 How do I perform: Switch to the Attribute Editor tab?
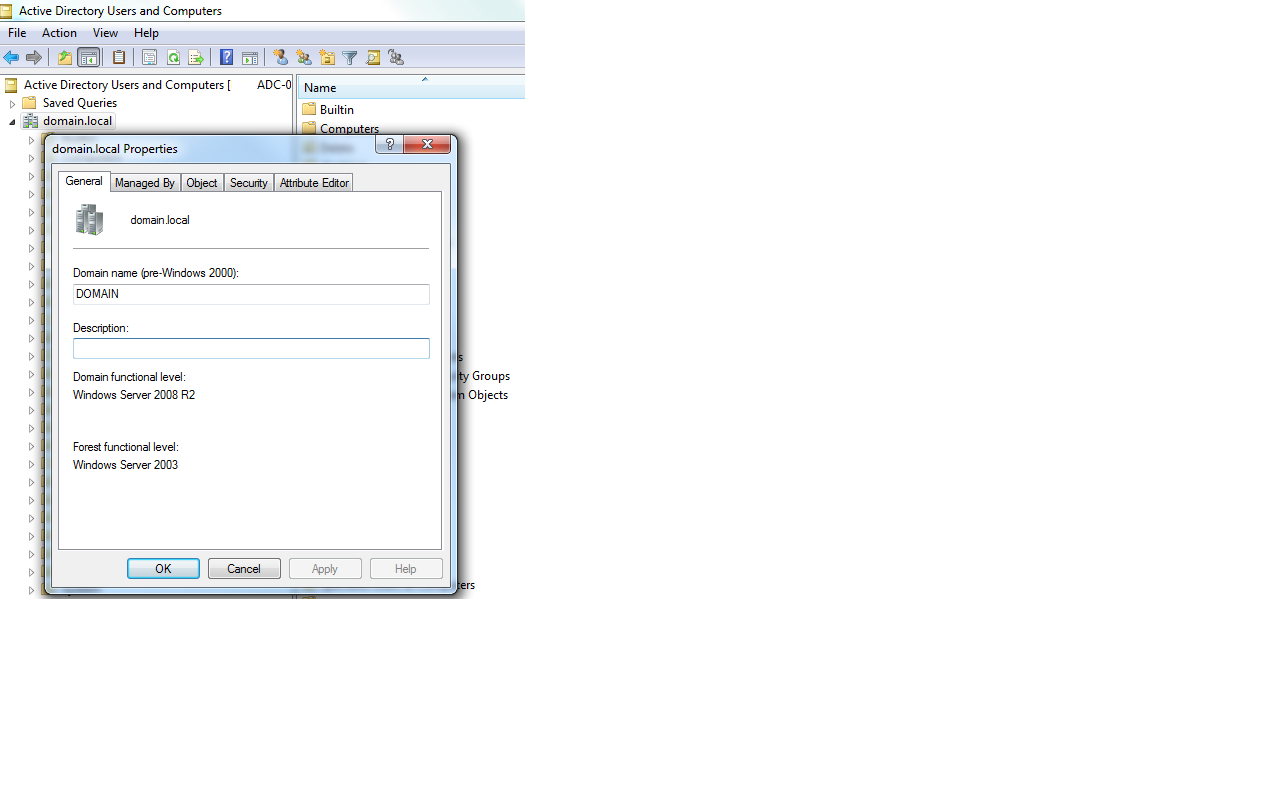(x=314, y=183)
